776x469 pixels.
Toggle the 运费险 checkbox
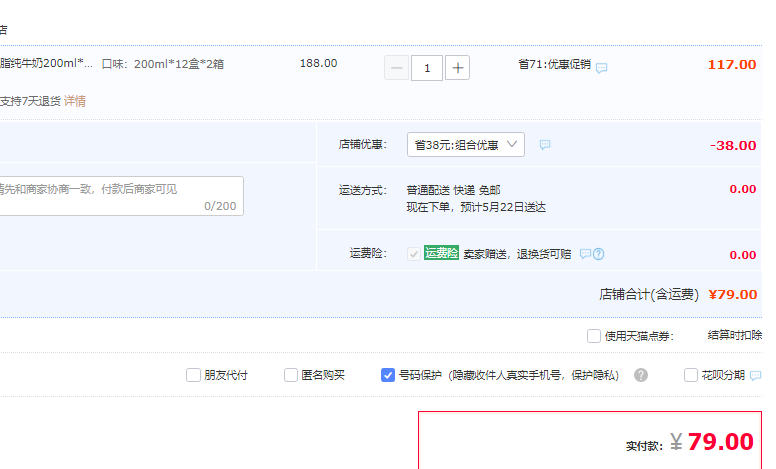click(x=414, y=254)
